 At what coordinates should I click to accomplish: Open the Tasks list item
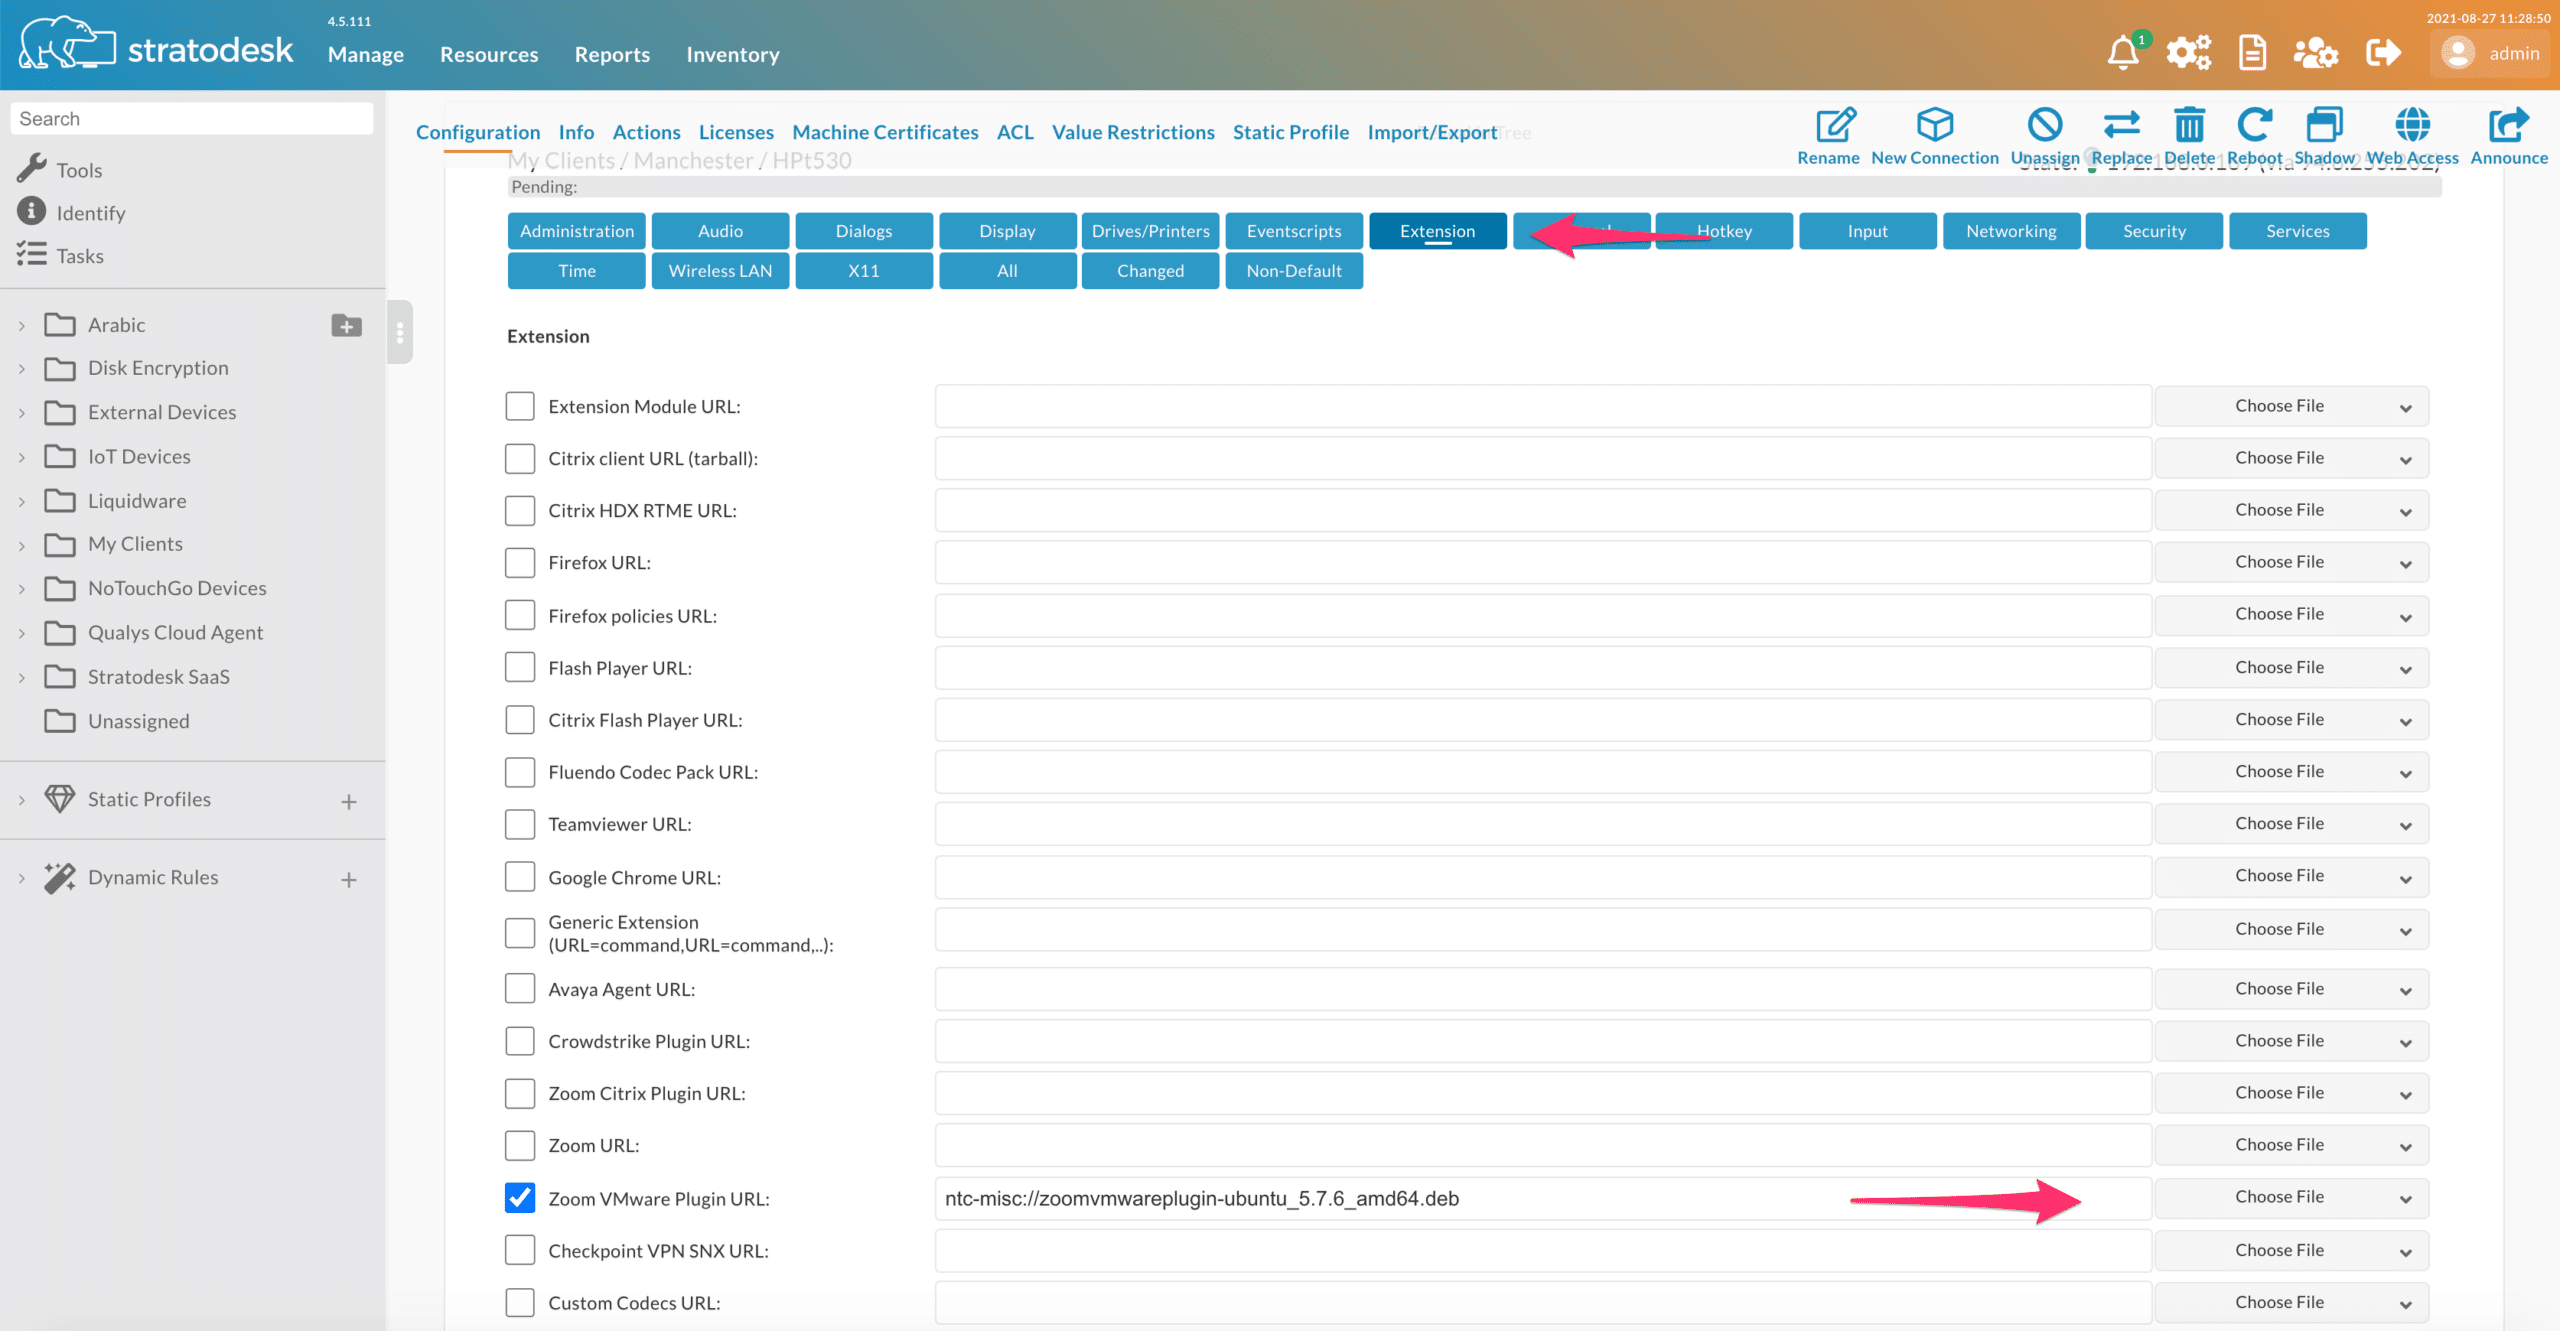60,256
